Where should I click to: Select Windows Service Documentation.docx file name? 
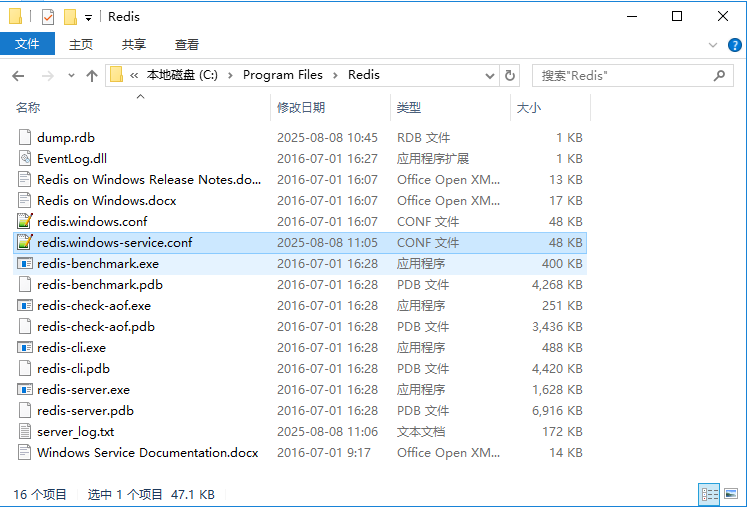pyautogui.click(x=148, y=452)
